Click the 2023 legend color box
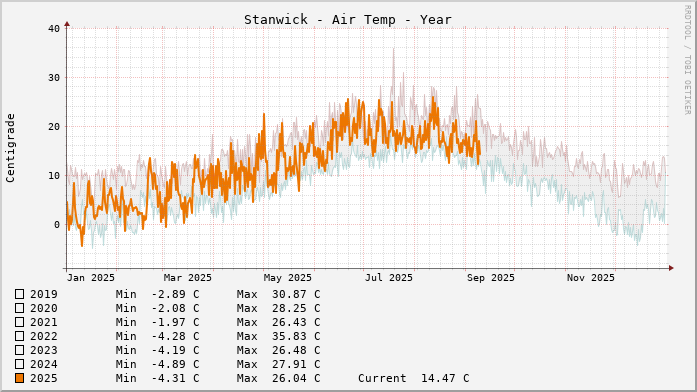The width and height of the screenshot is (697, 392). pos(20,350)
